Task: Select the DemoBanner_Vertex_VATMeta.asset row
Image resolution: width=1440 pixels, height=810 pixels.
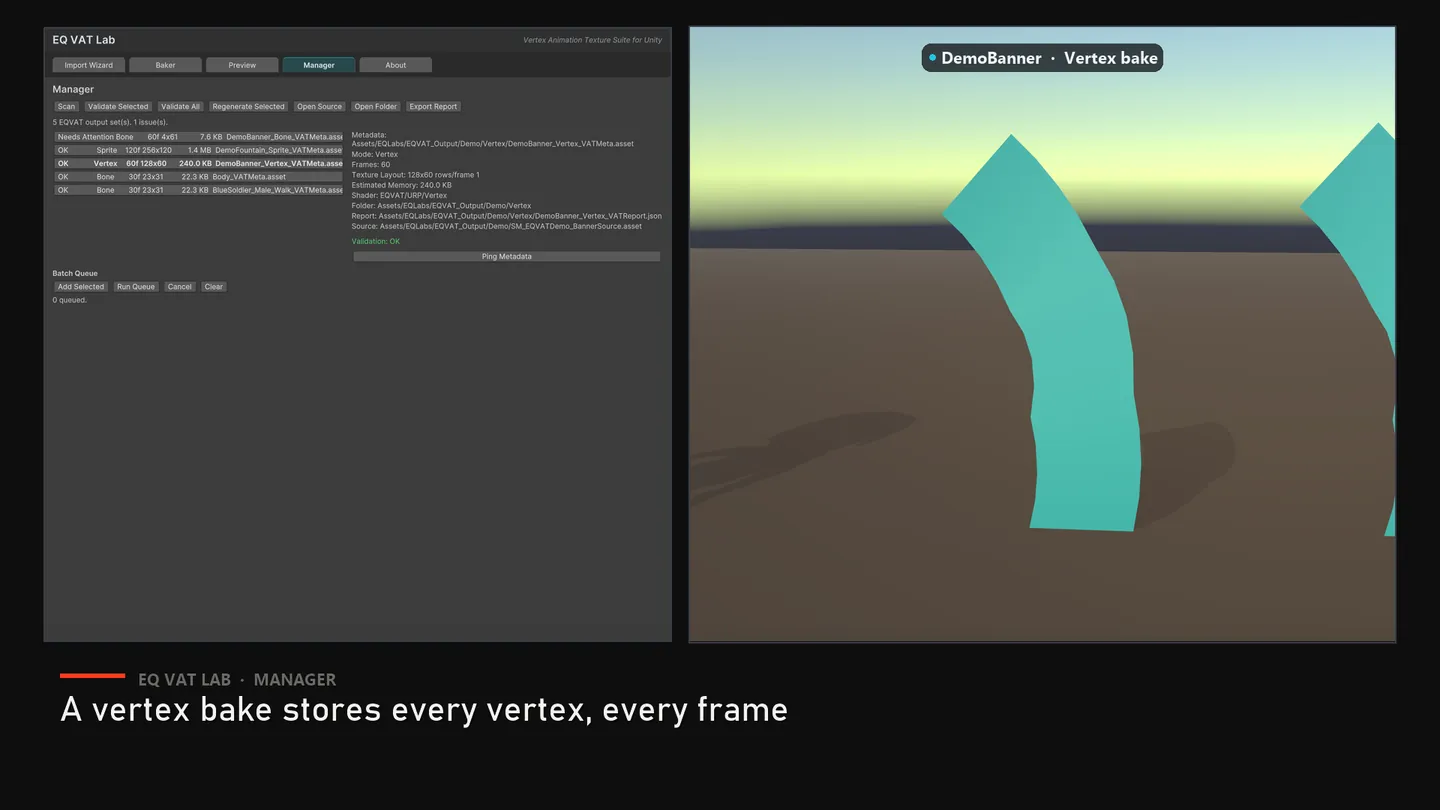Action: coord(198,163)
